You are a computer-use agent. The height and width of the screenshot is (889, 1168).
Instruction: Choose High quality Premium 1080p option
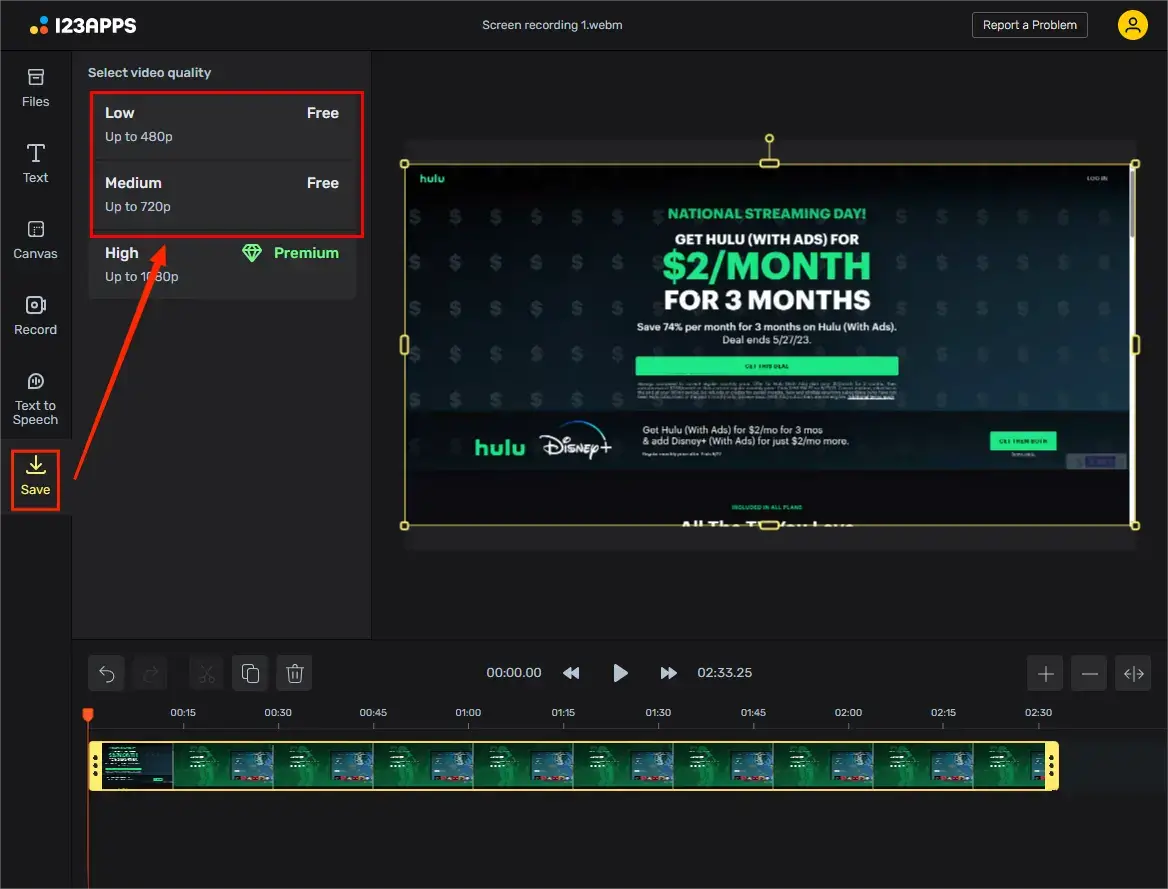[x=222, y=265]
